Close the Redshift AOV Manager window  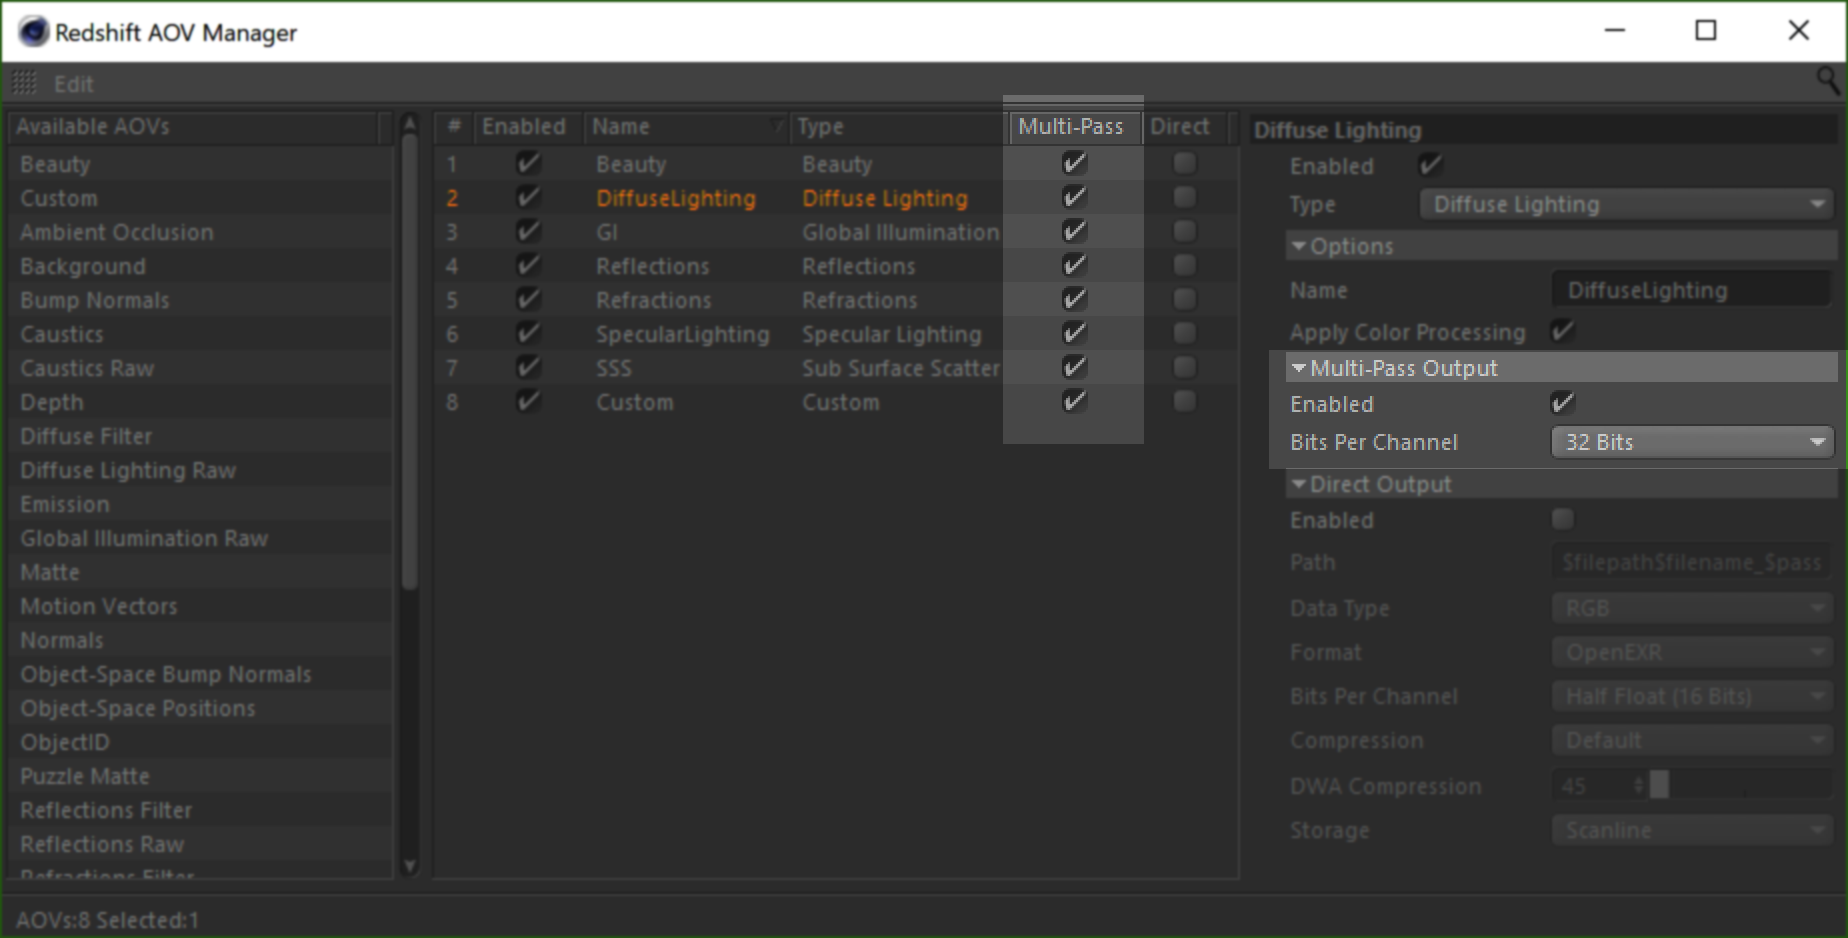click(1799, 31)
